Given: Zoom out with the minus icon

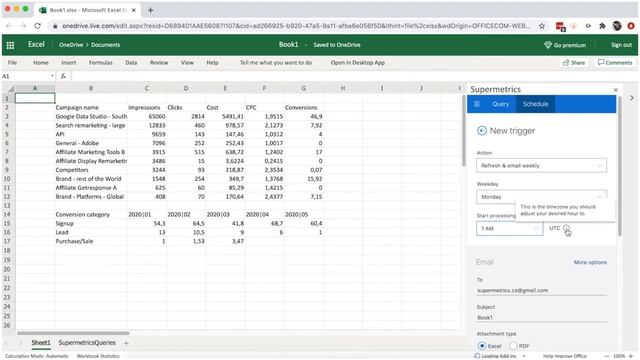Looking at the screenshot, I should 606,356.
